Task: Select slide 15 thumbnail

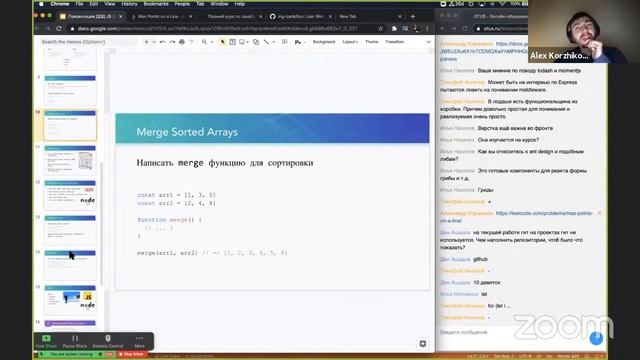Action: tap(70, 300)
